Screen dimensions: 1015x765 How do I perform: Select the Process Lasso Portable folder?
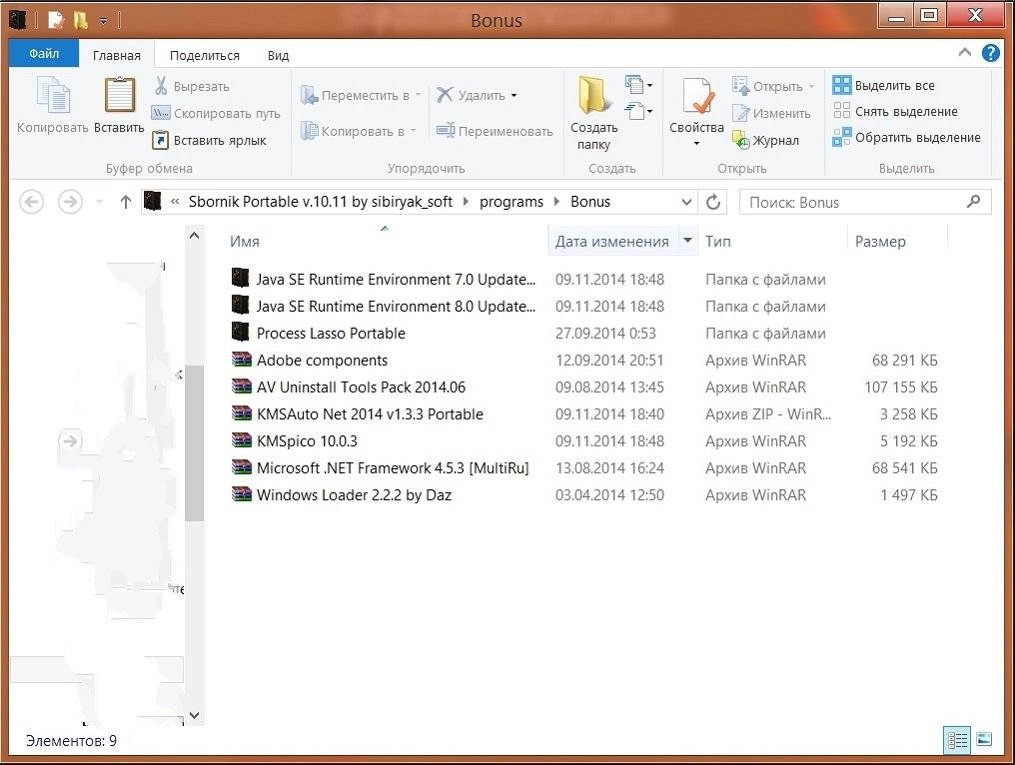[331, 333]
